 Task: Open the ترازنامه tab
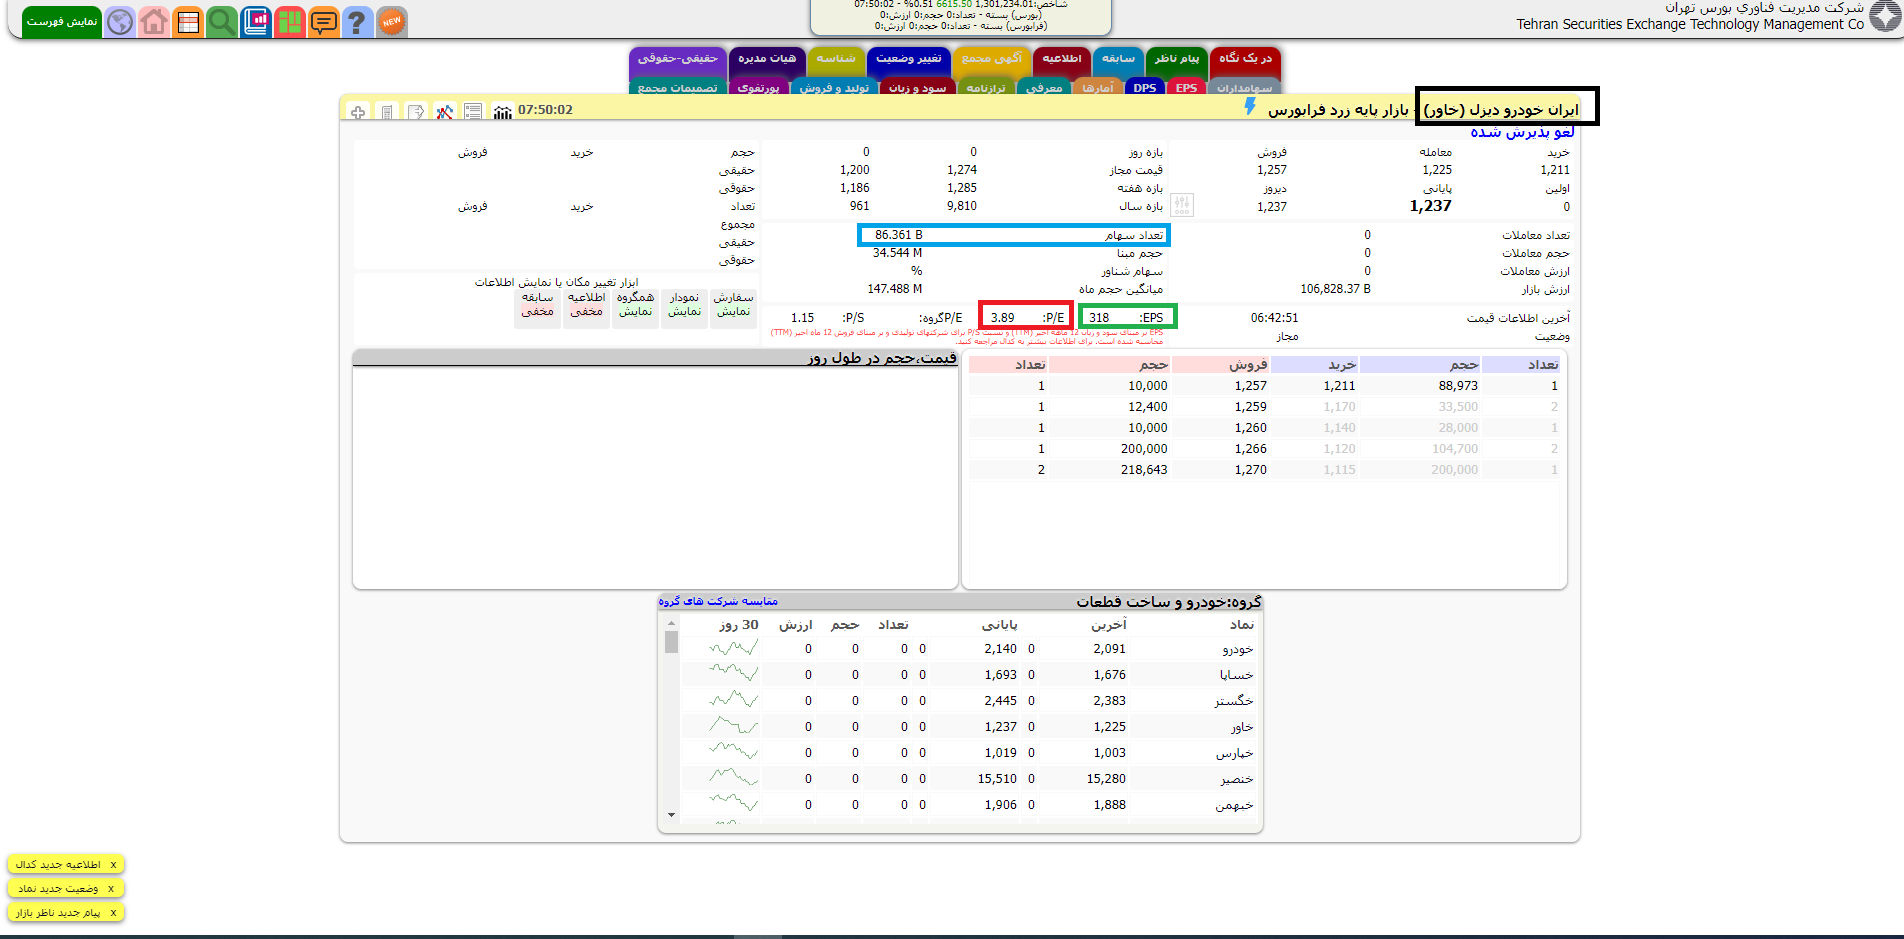pyautogui.click(x=986, y=88)
